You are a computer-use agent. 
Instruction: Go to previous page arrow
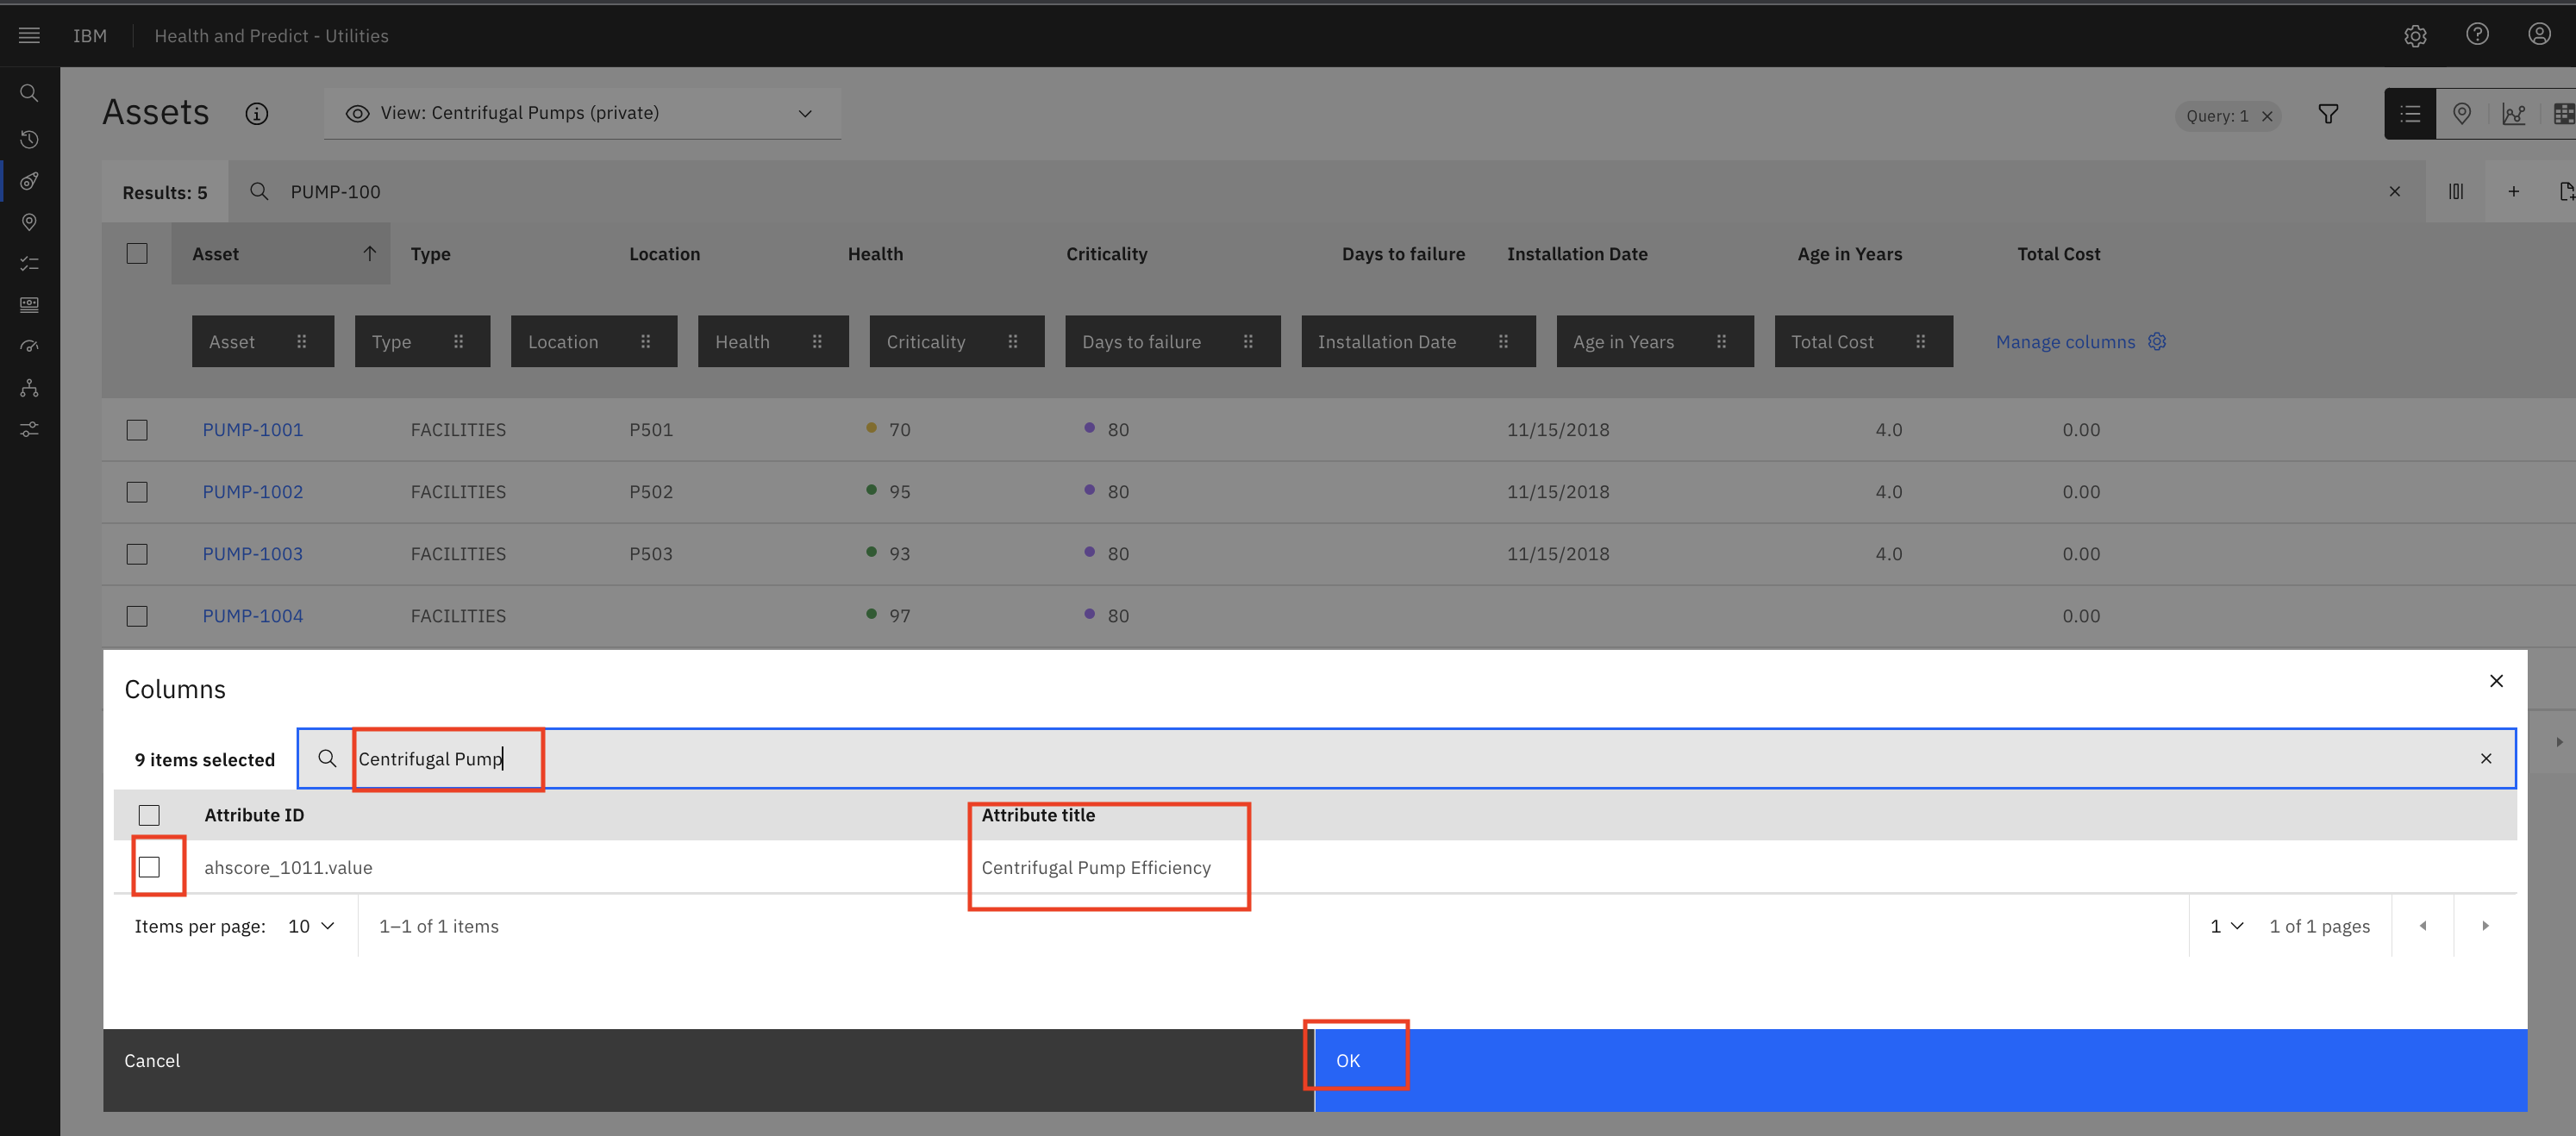pyautogui.click(x=2423, y=926)
